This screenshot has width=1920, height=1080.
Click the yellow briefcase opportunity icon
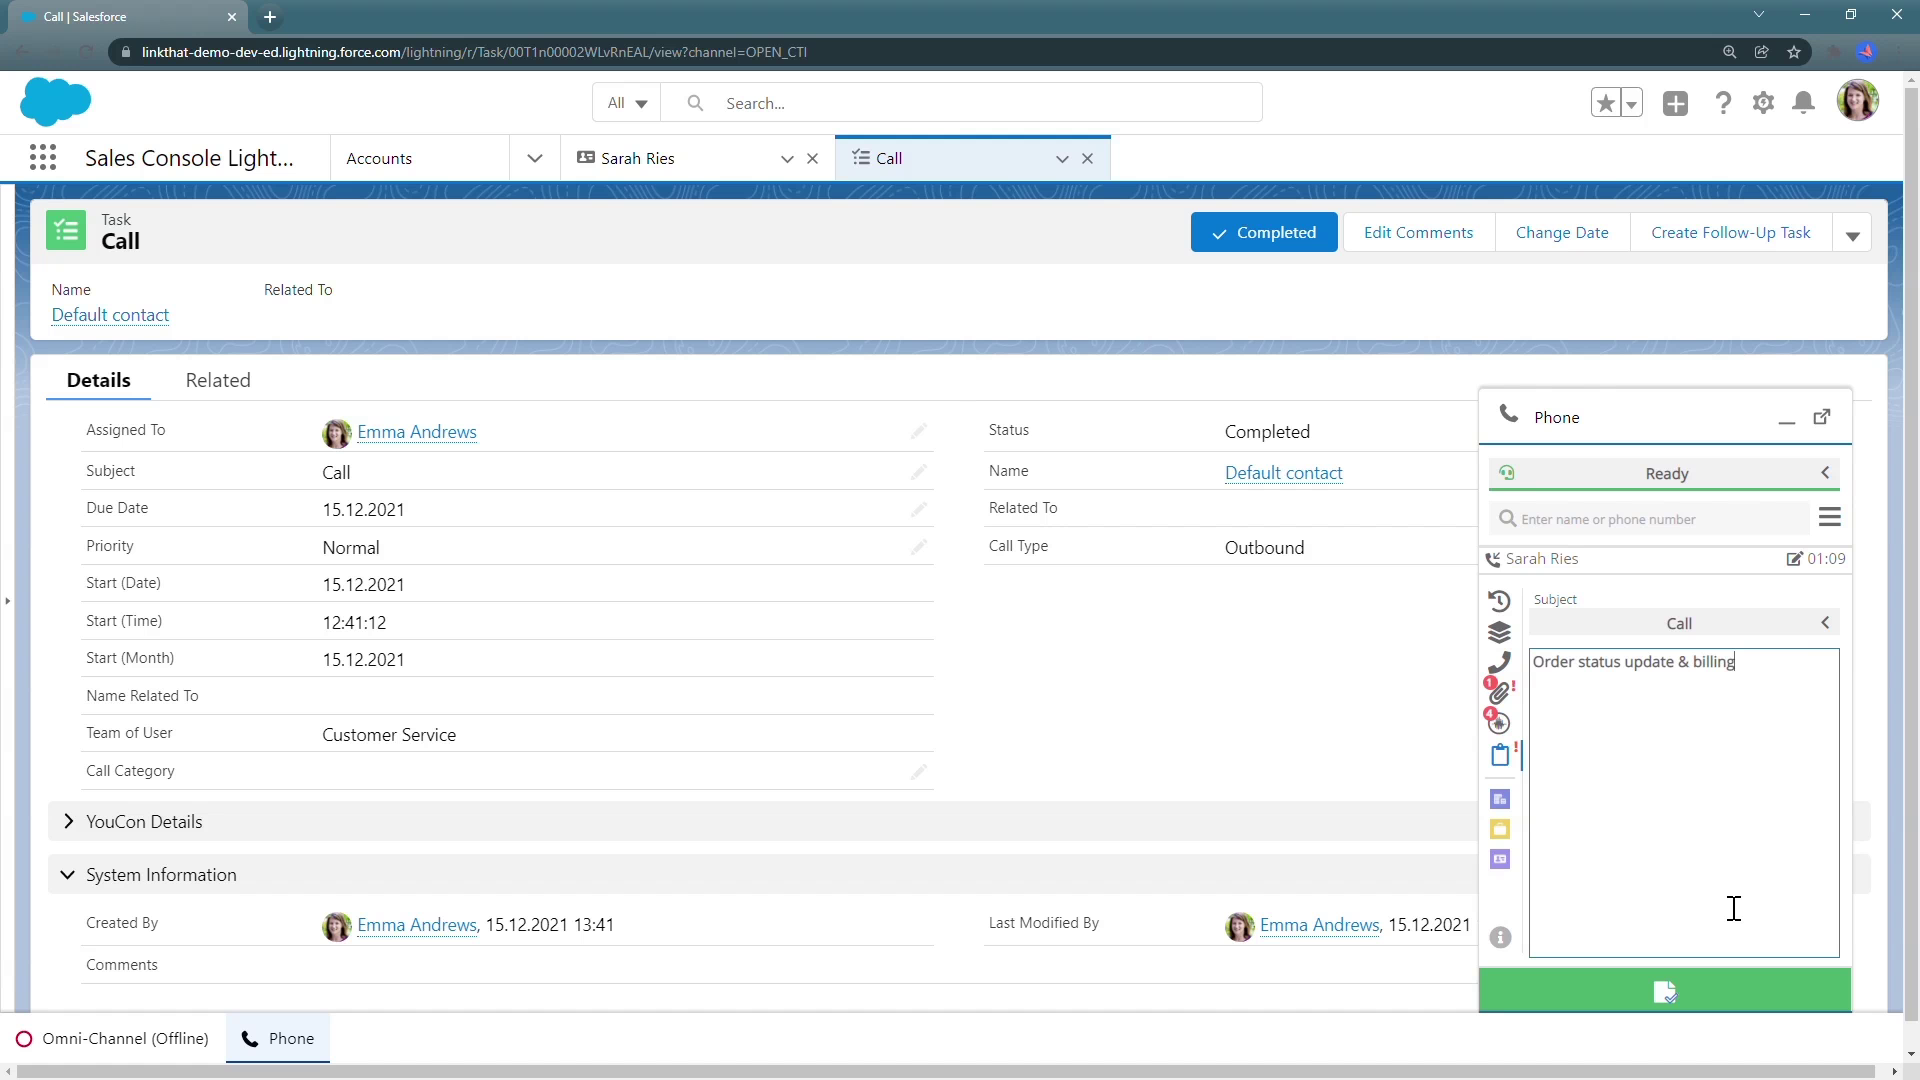[x=1500, y=829]
